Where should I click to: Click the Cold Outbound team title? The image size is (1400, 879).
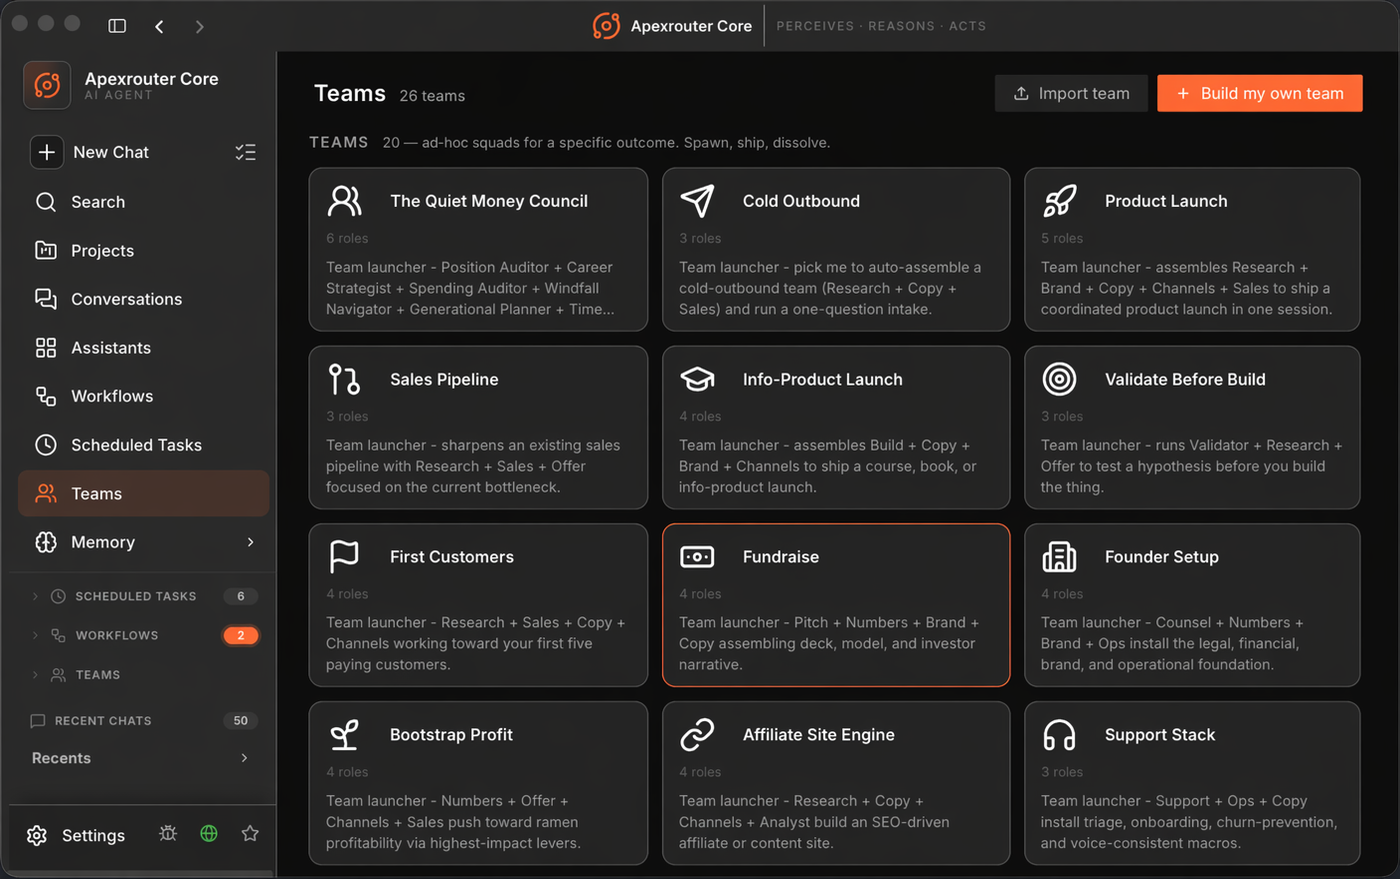tap(801, 201)
